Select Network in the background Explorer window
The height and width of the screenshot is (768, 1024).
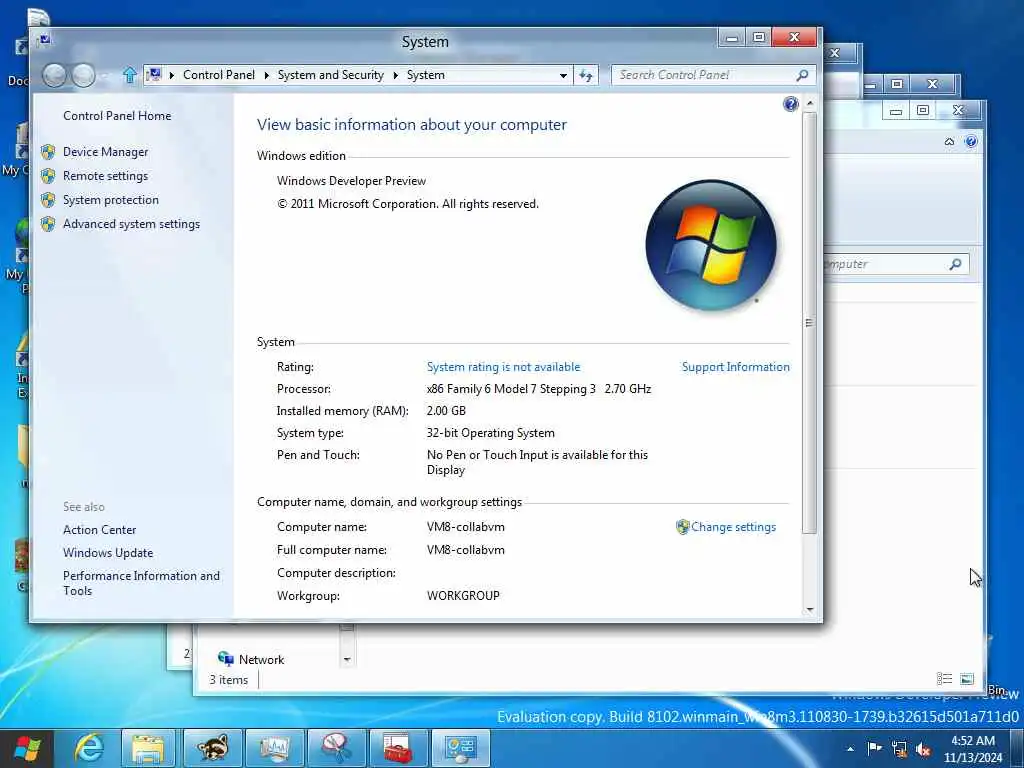tap(261, 660)
